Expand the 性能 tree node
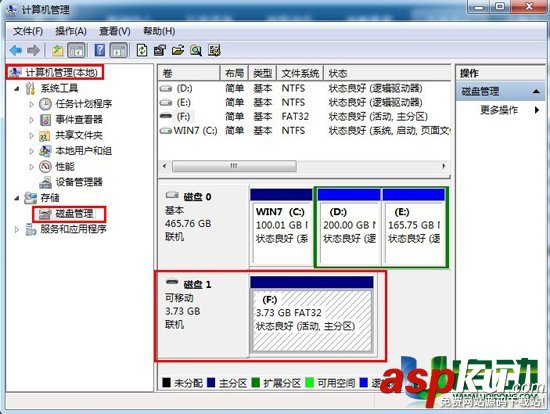Screen dimensions: 550x414 [32, 167]
